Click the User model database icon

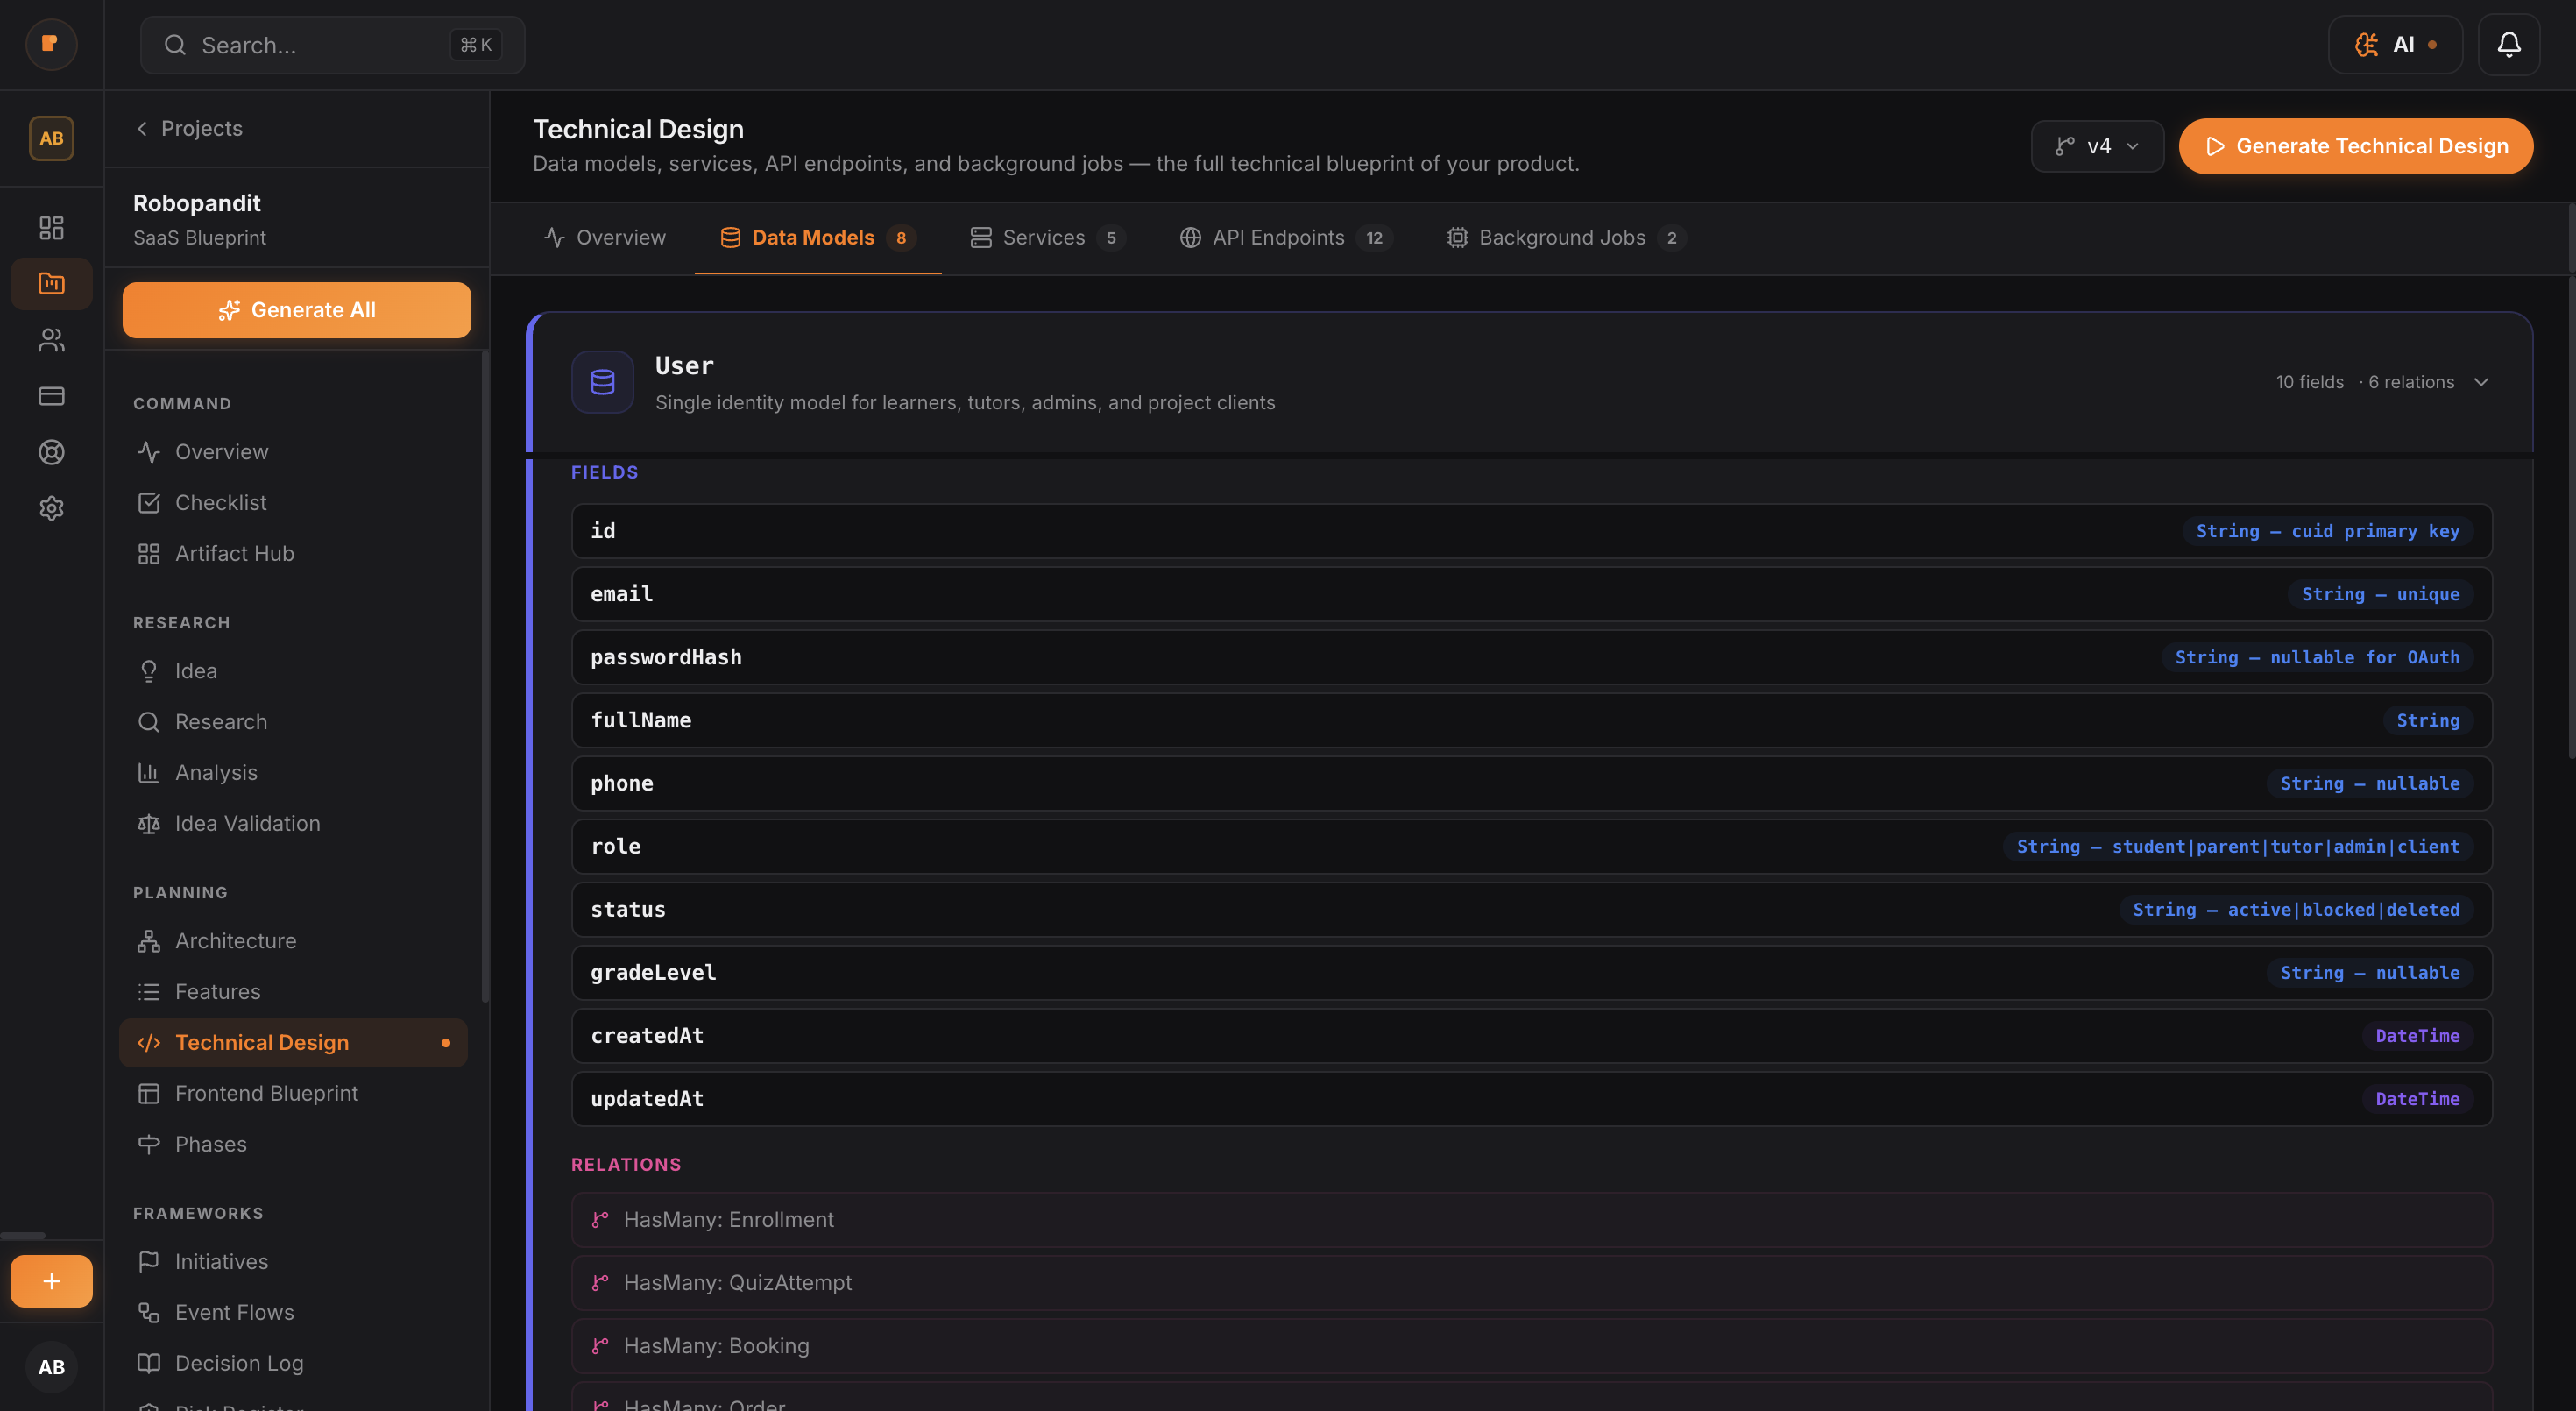point(602,382)
